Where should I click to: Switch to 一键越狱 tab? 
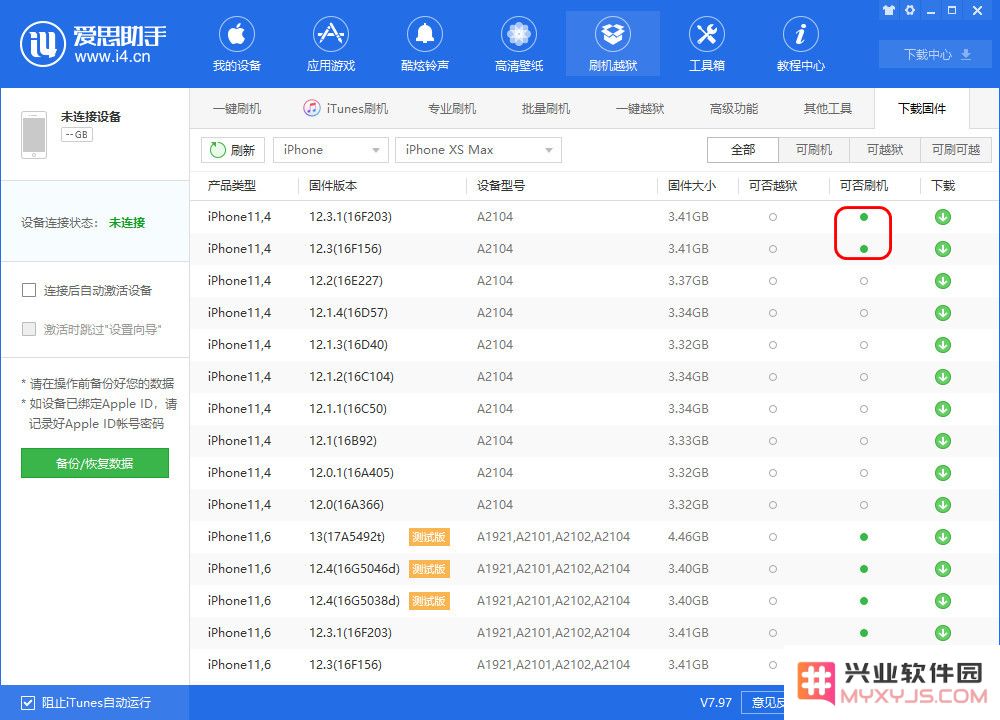click(640, 108)
